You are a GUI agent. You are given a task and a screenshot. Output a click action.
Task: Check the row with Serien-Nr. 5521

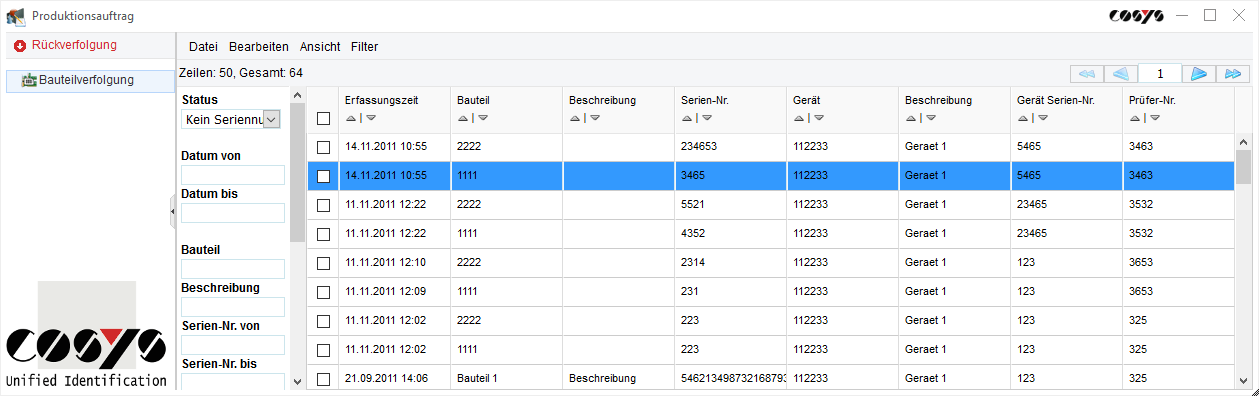[x=323, y=205]
